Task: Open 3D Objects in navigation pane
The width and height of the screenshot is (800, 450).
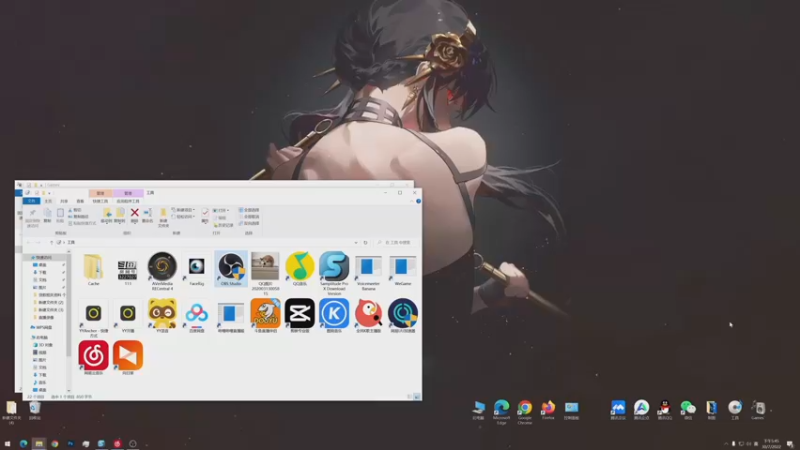Action: (45, 345)
